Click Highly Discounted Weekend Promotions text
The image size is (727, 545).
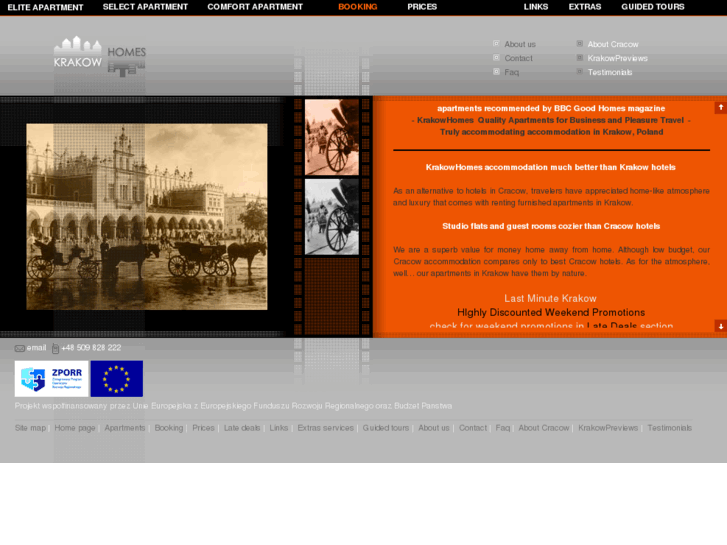click(551, 313)
